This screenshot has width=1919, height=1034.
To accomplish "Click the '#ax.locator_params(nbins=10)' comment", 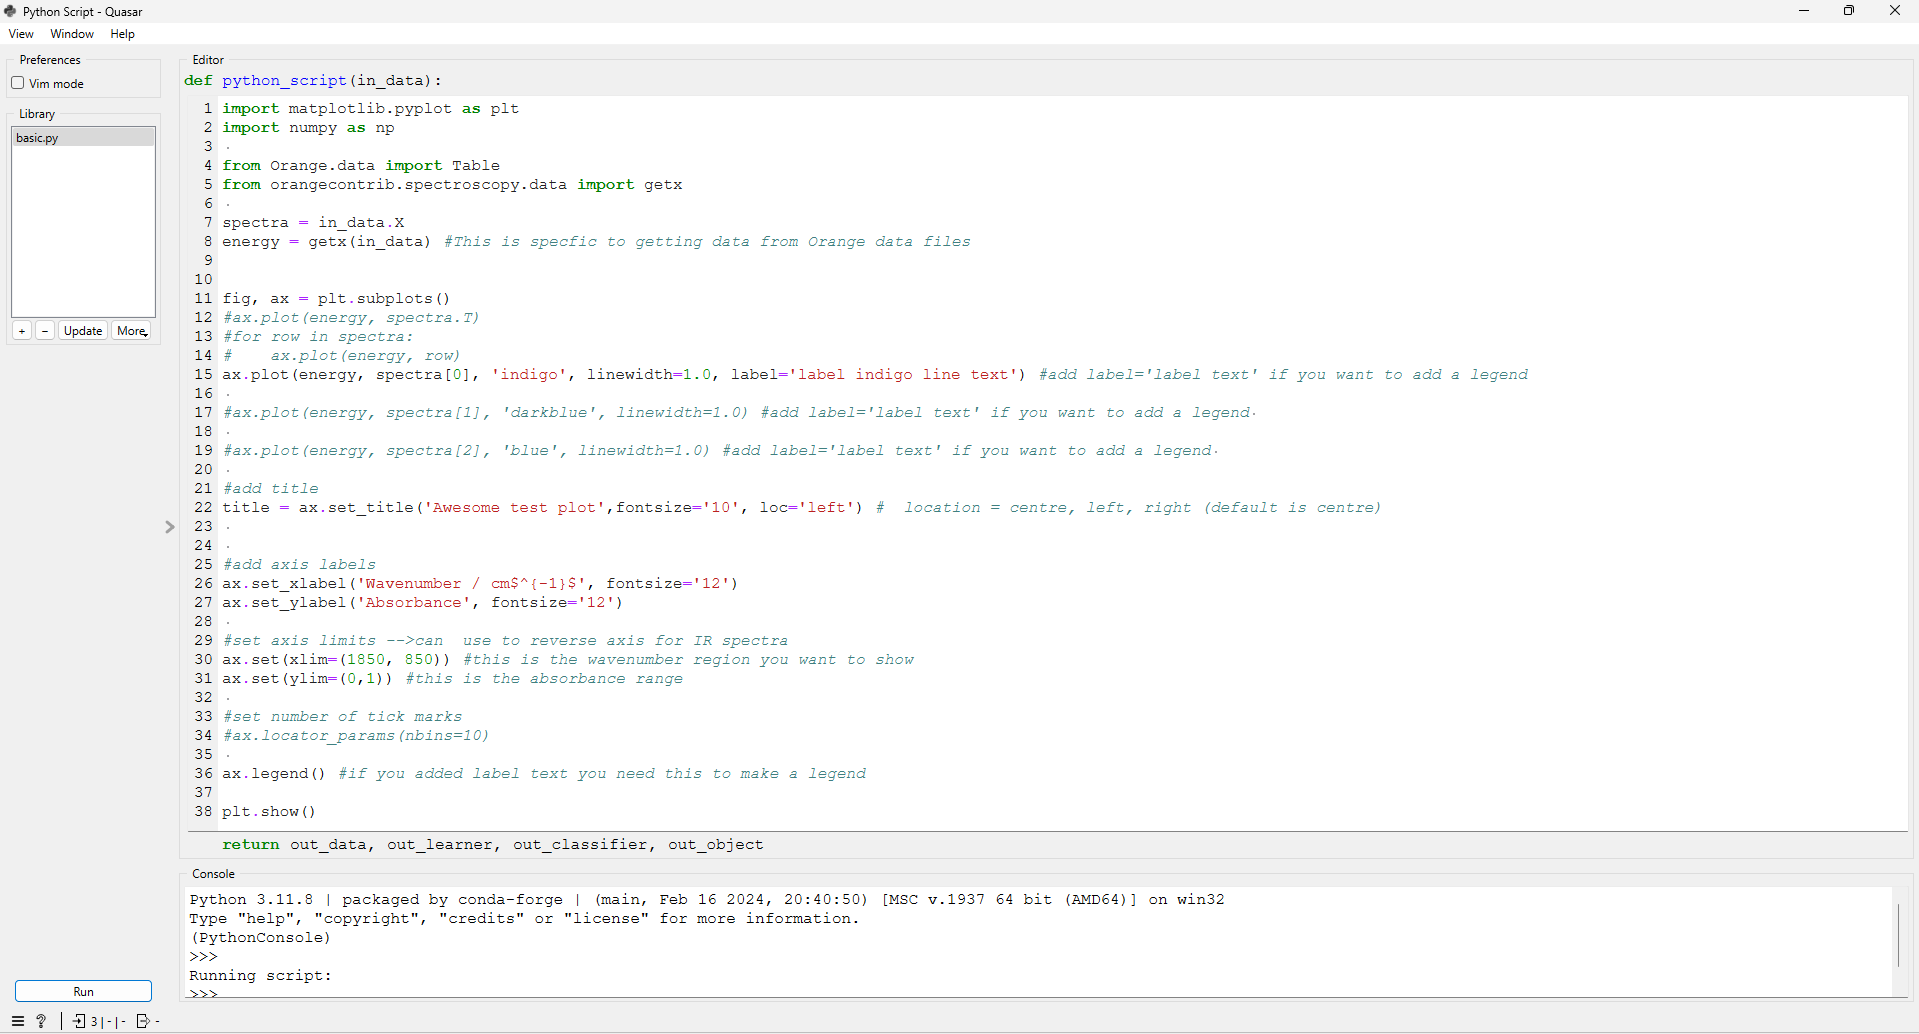I will (356, 735).
